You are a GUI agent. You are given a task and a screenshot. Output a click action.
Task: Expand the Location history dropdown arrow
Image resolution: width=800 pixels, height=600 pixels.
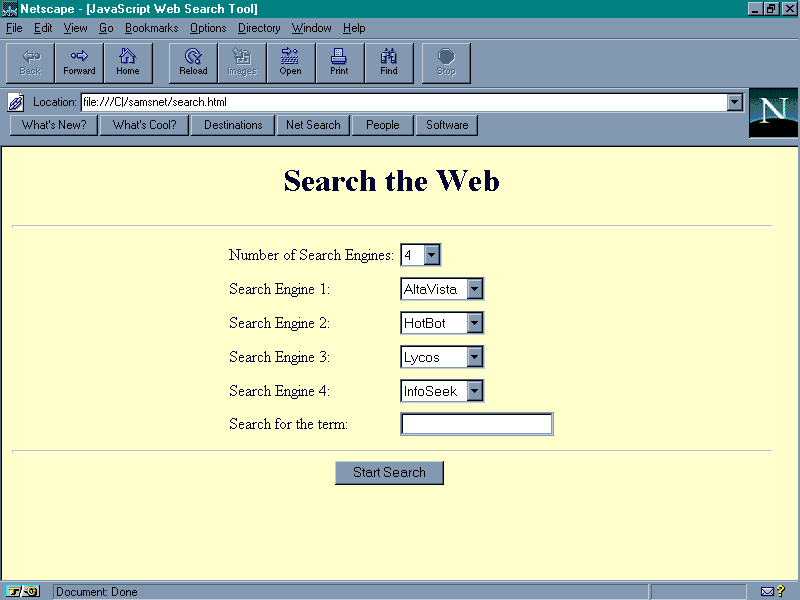[x=735, y=102]
